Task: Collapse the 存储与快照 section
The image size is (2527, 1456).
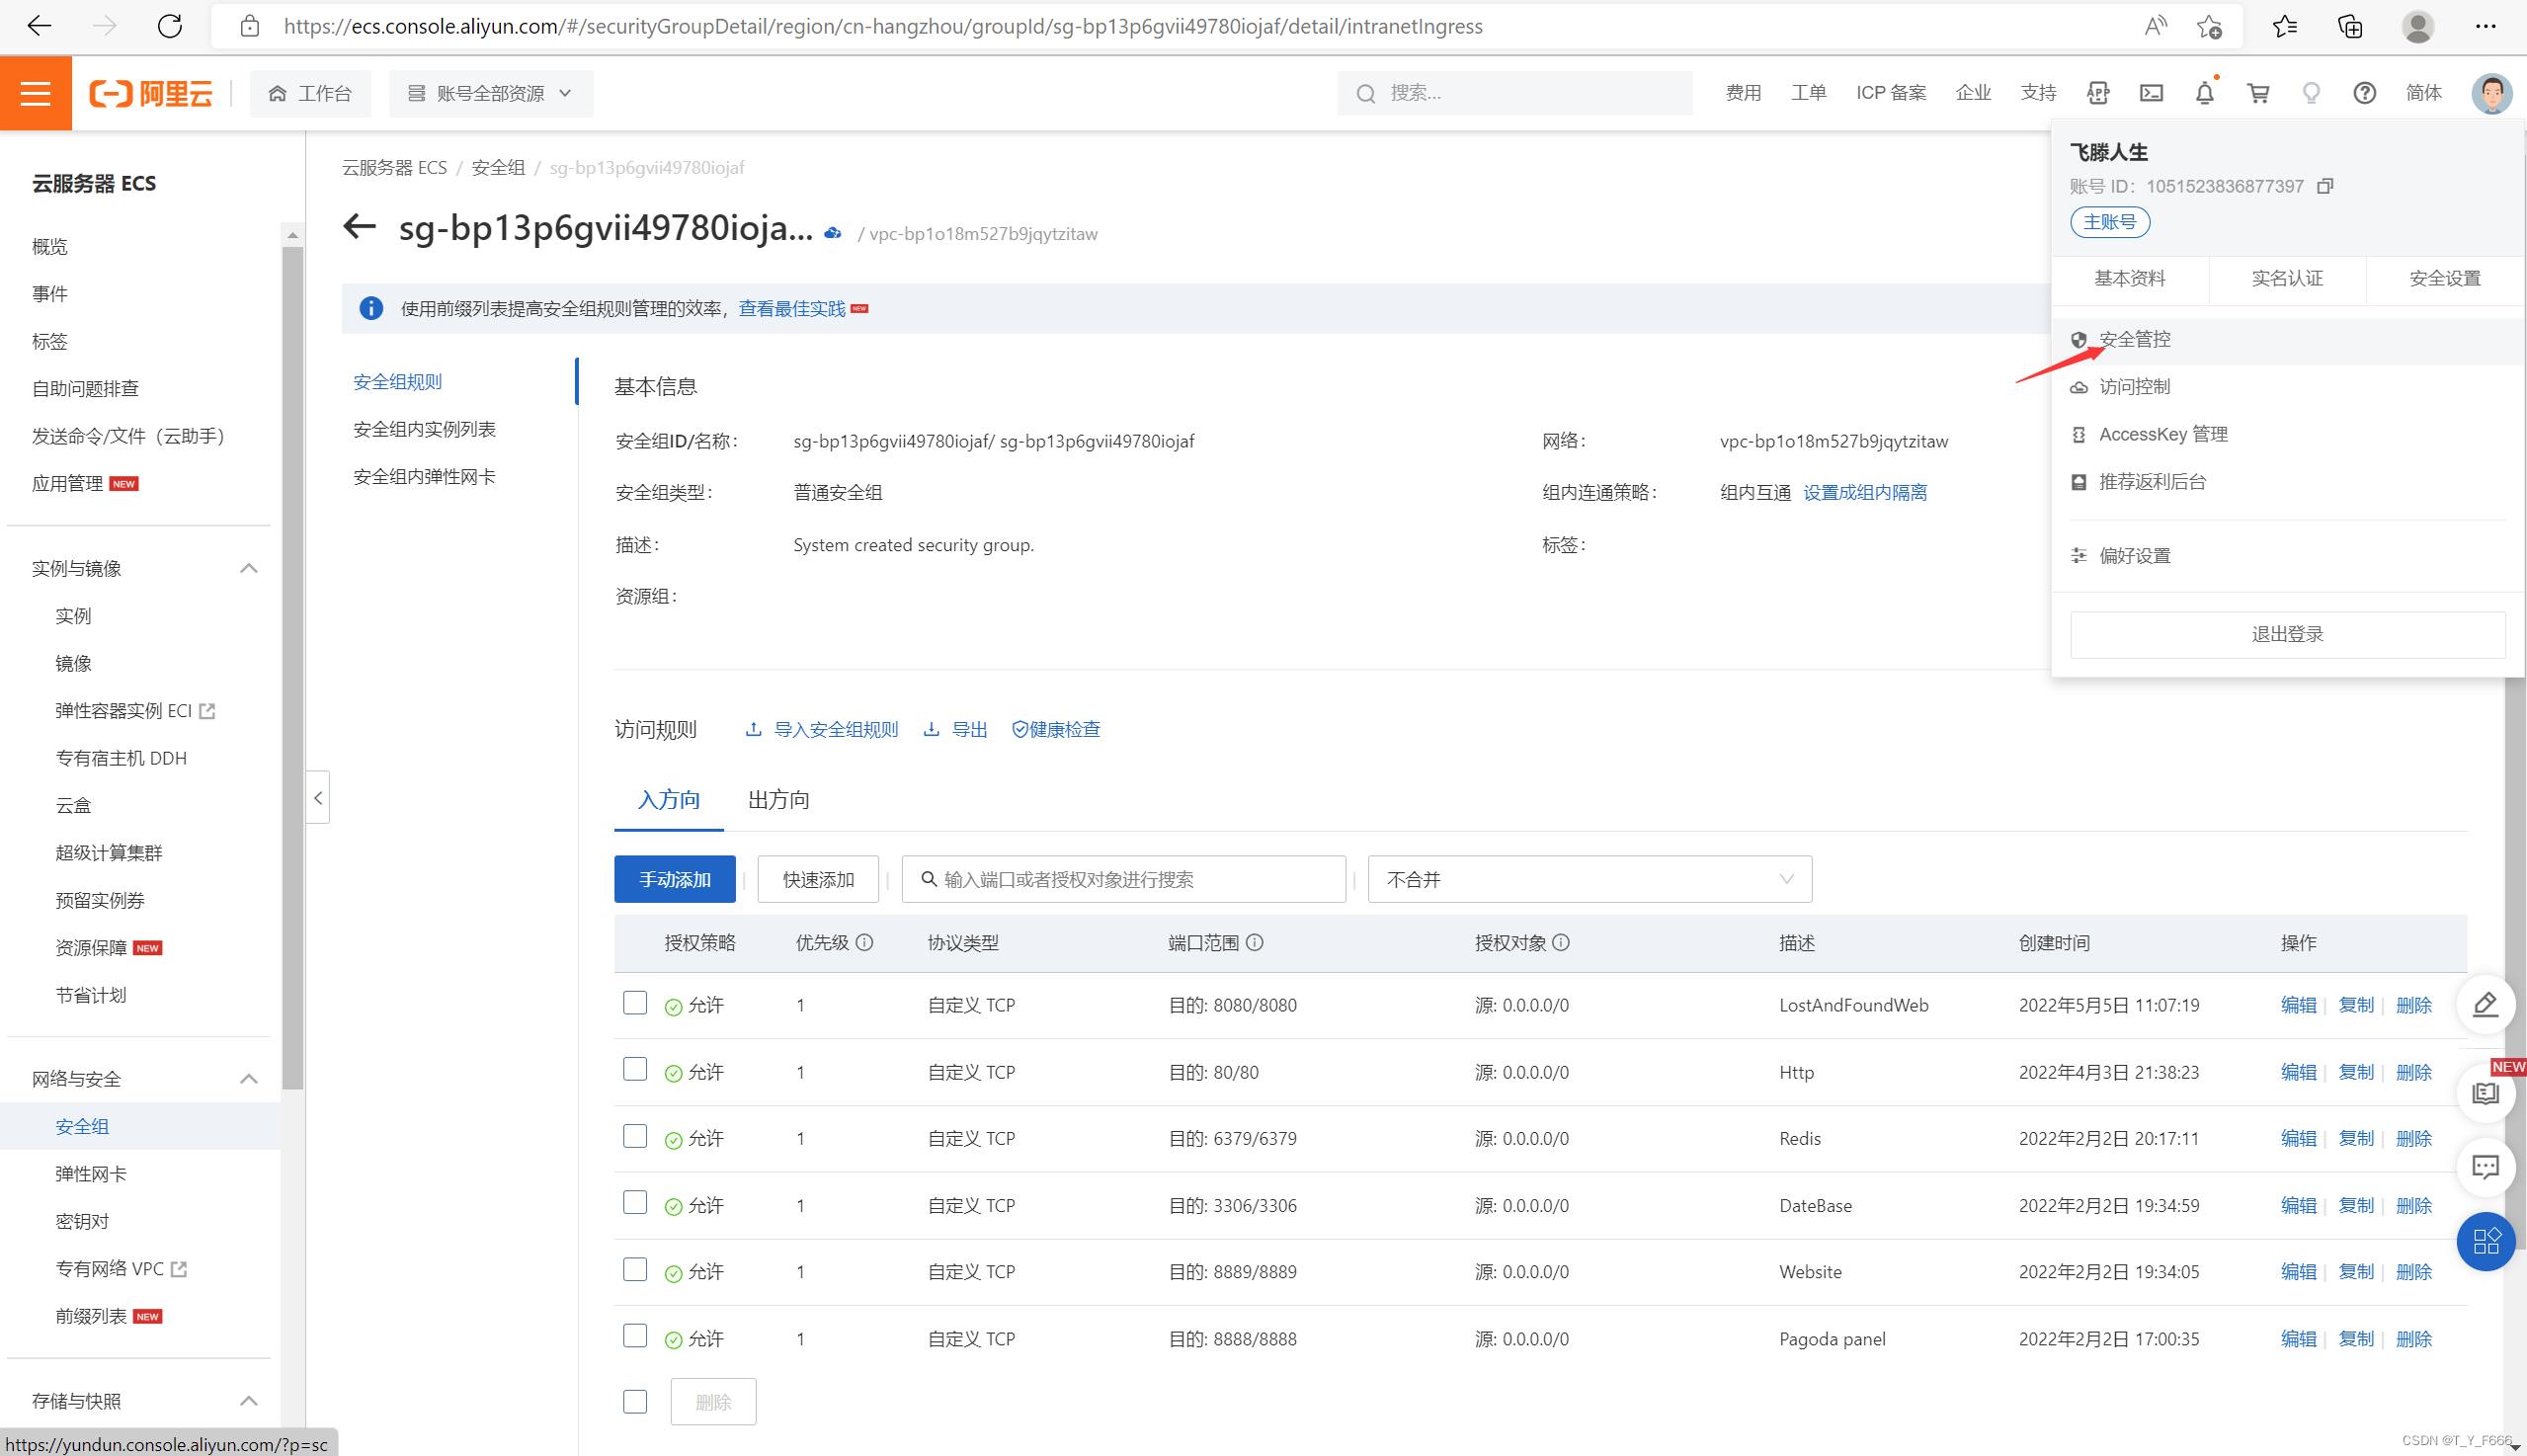Action: point(249,1400)
